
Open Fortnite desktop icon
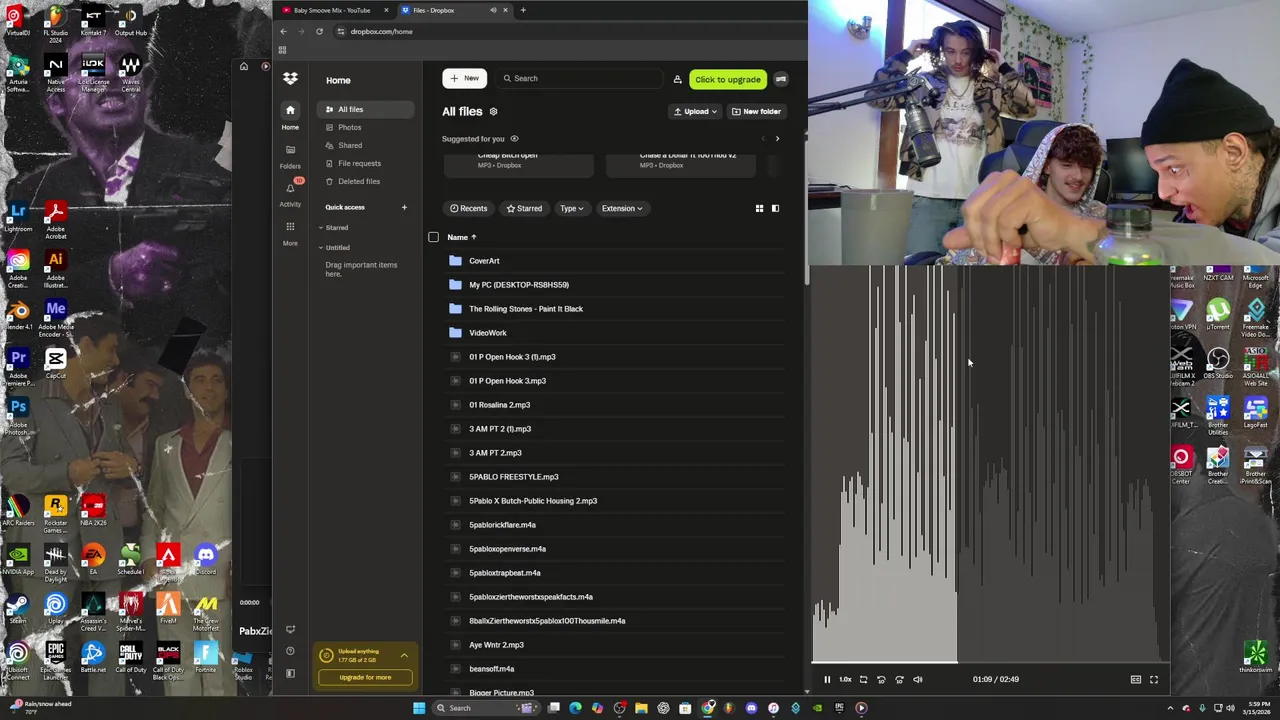[206, 657]
